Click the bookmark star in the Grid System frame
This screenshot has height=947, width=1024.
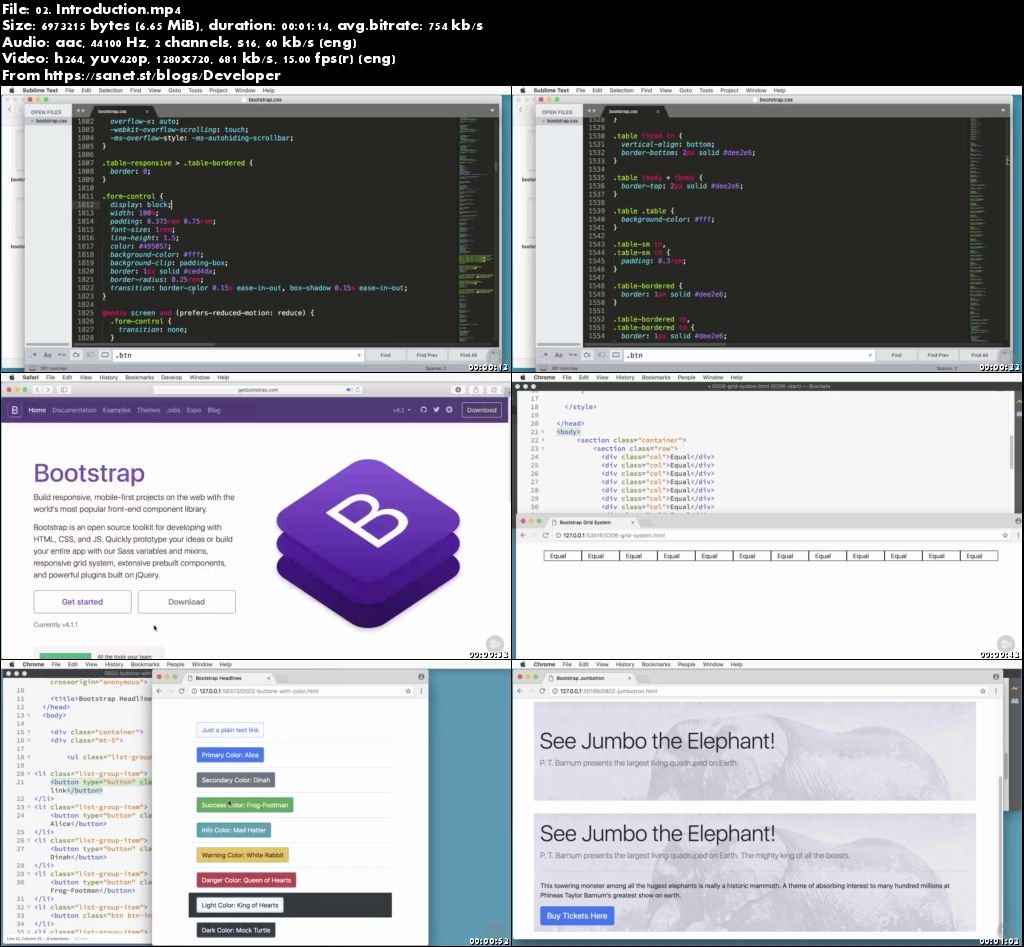1005,535
